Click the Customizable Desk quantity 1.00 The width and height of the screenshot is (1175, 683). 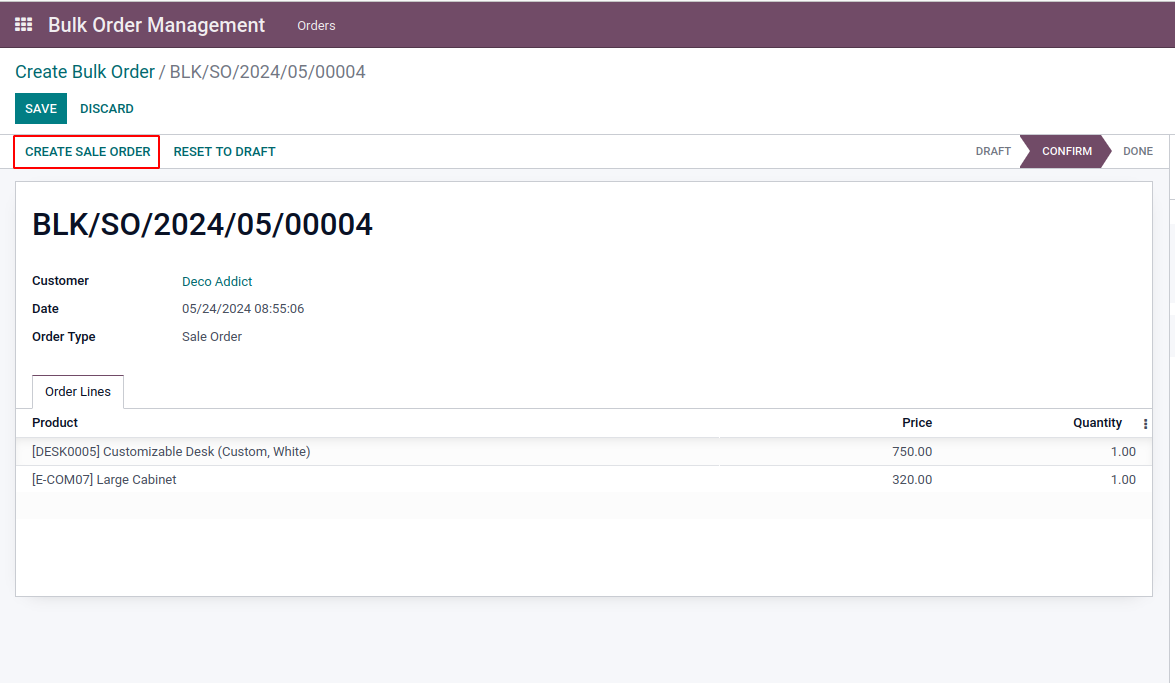(1123, 451)
